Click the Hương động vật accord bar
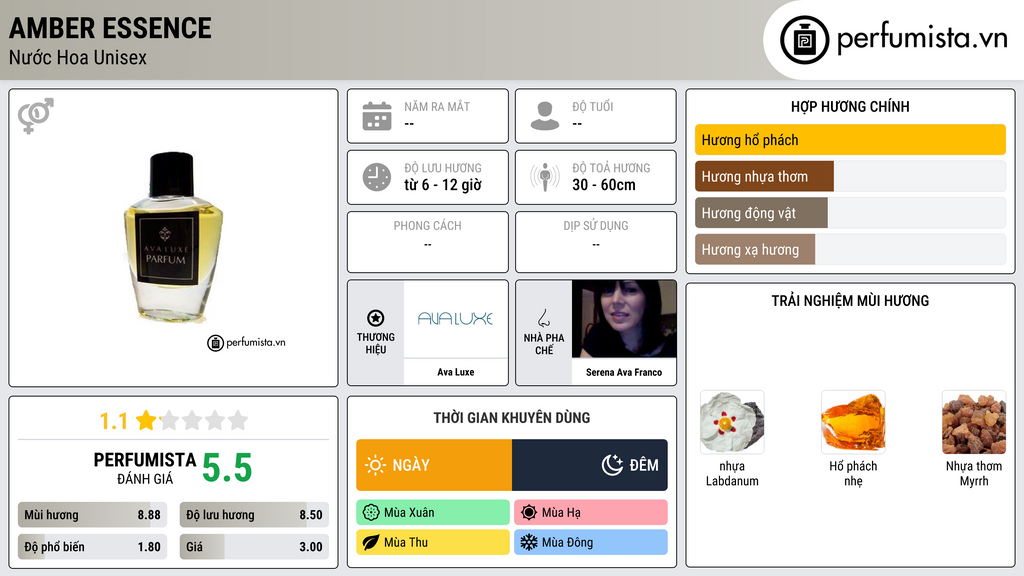 (x=850, y=213)
